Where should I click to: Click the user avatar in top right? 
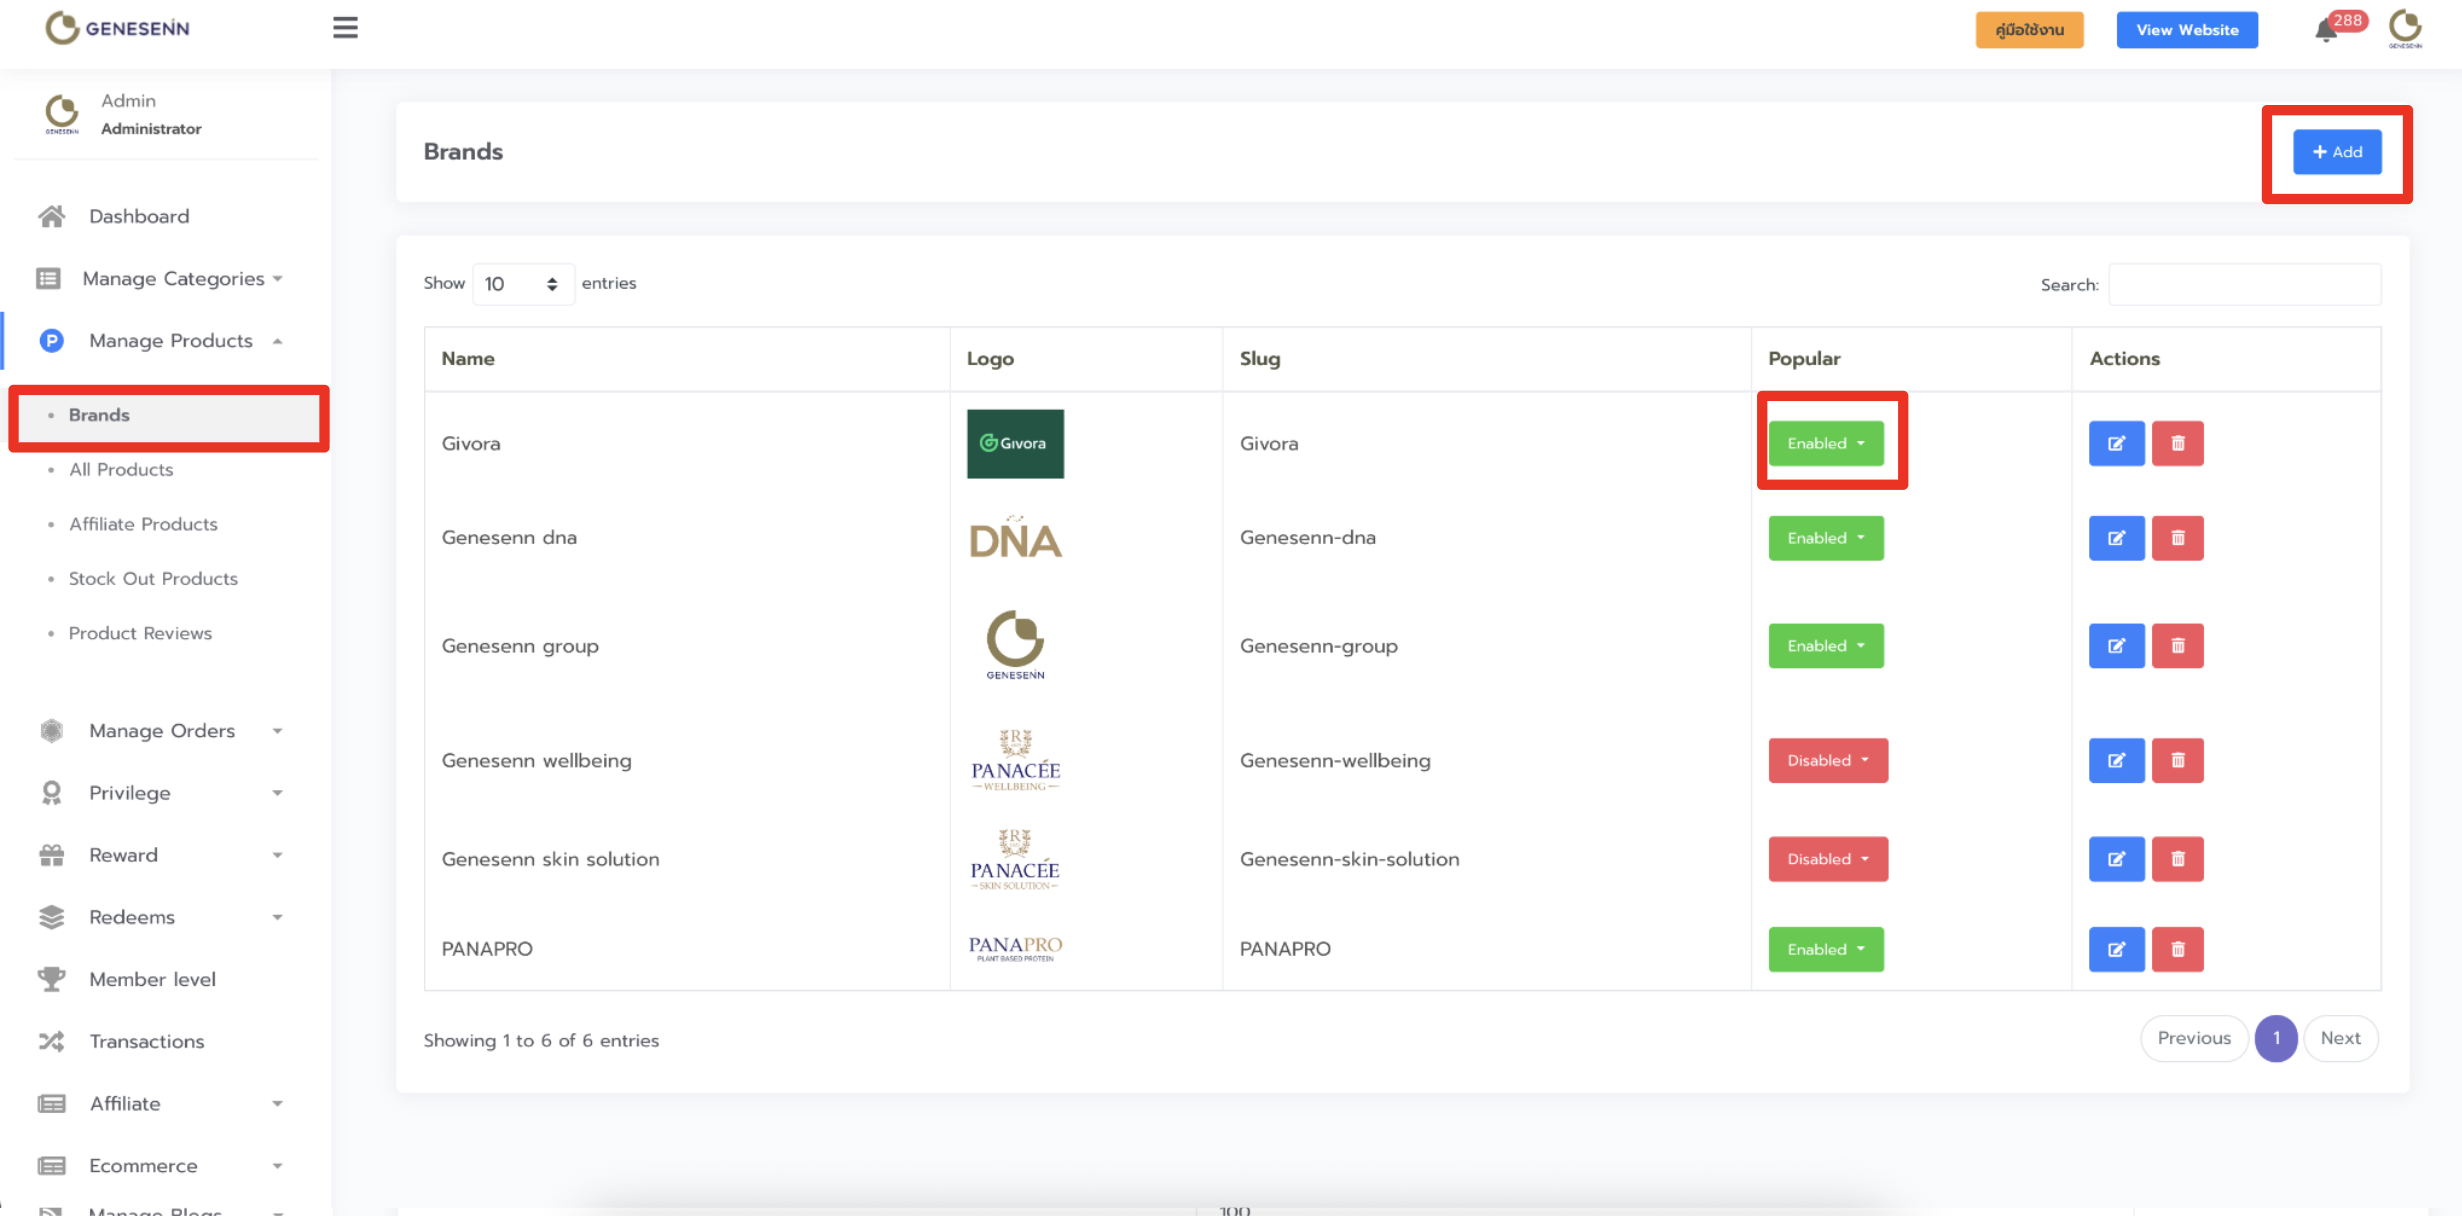point(2404,28)
